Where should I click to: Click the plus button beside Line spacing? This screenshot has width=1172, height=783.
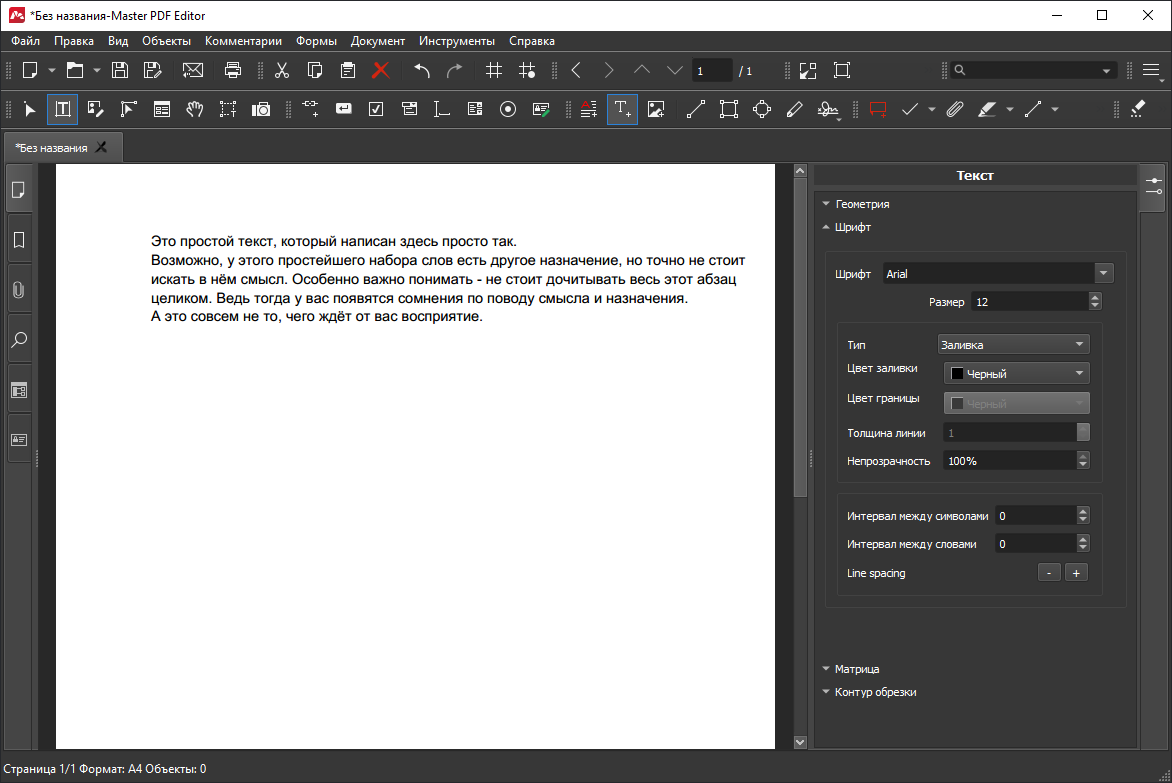[1076, 572]
